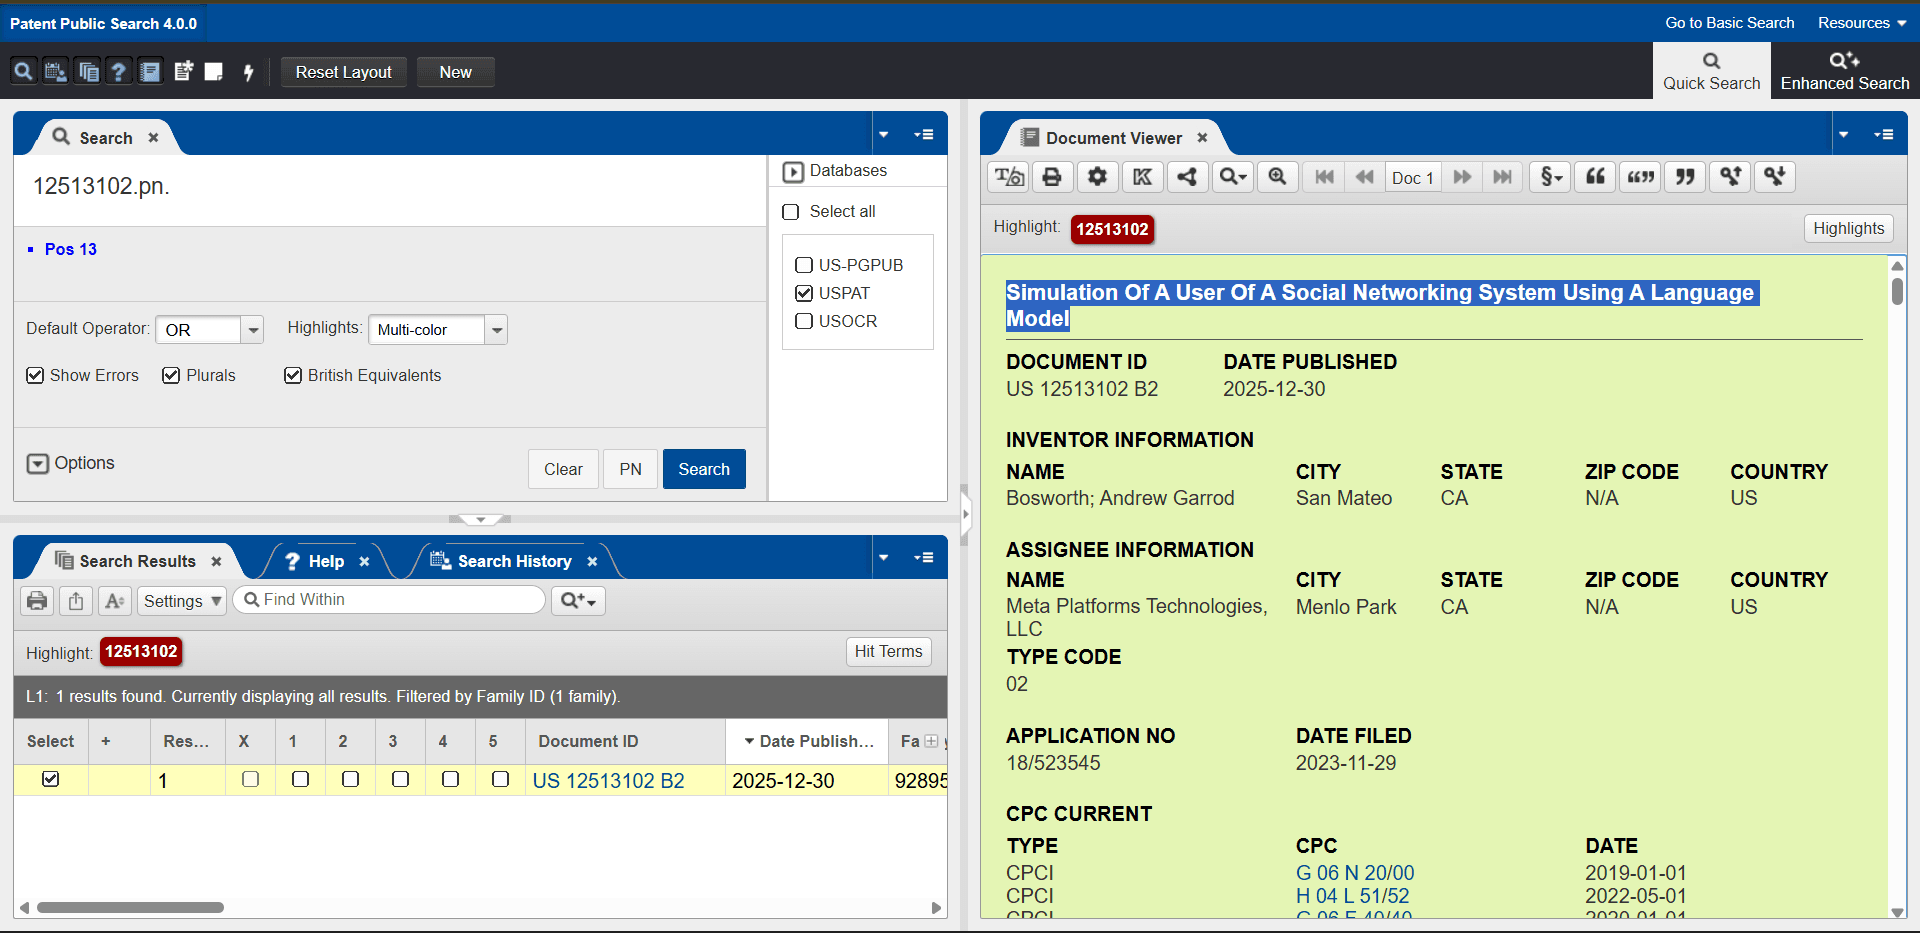This screenshot has height=933, width=1920.
Task: Click the opening quote mark viewer icon
Action: 1596,177
